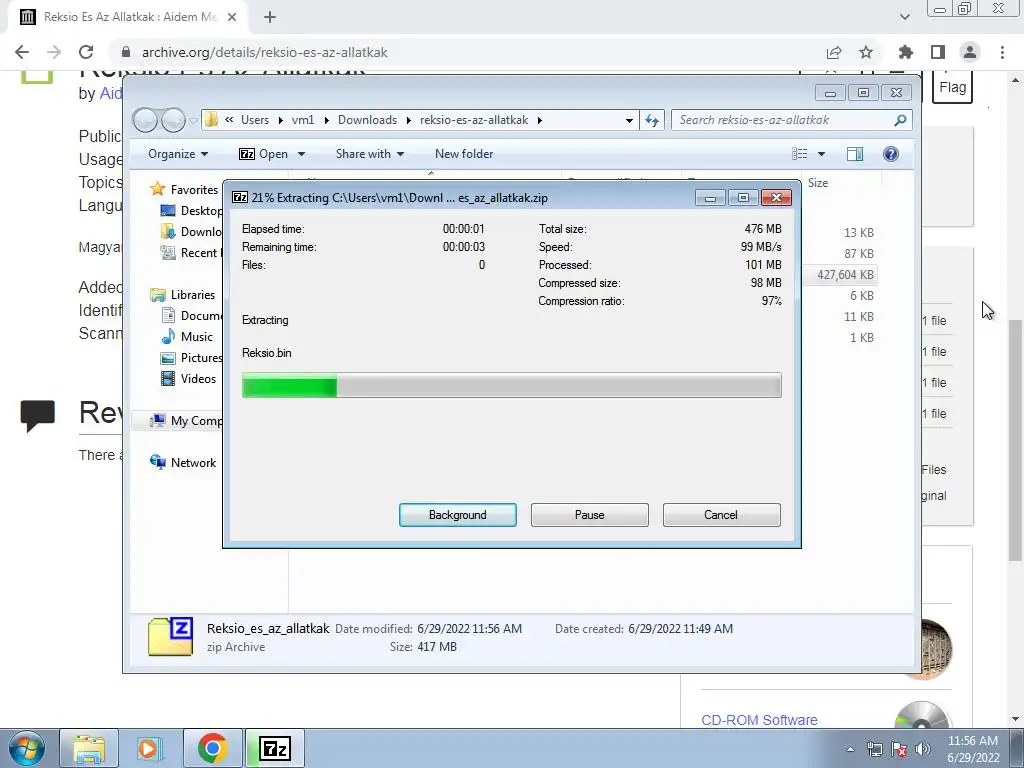Open the CD-ROM Software link
The height and width of the screenshot is (768, 1024).
(x=759, y=720)
